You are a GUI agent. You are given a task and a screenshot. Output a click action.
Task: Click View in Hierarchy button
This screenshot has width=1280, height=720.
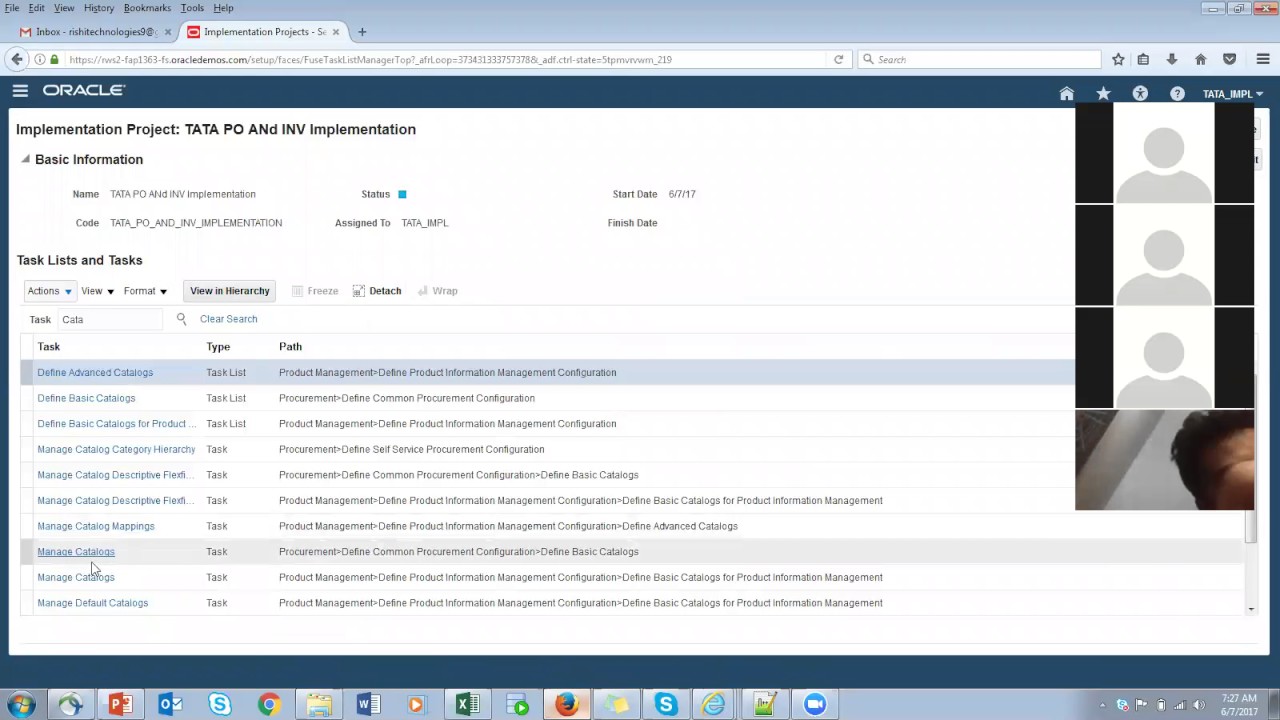click(230, 291)
